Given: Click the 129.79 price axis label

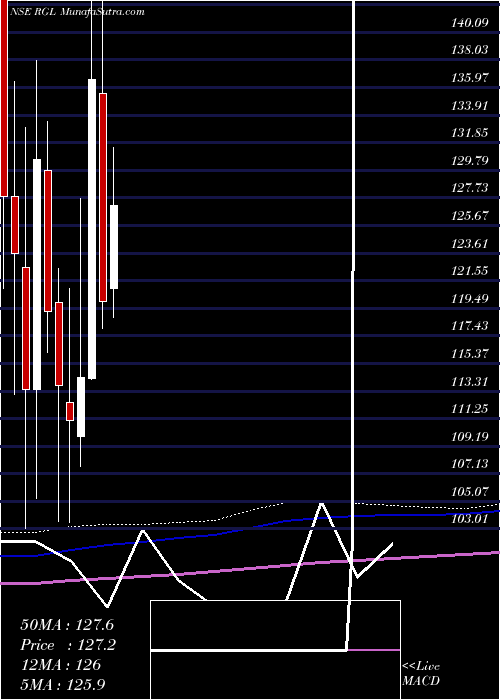Looking at the screenshot, I should pyautogui.click(x=470, y=161).
